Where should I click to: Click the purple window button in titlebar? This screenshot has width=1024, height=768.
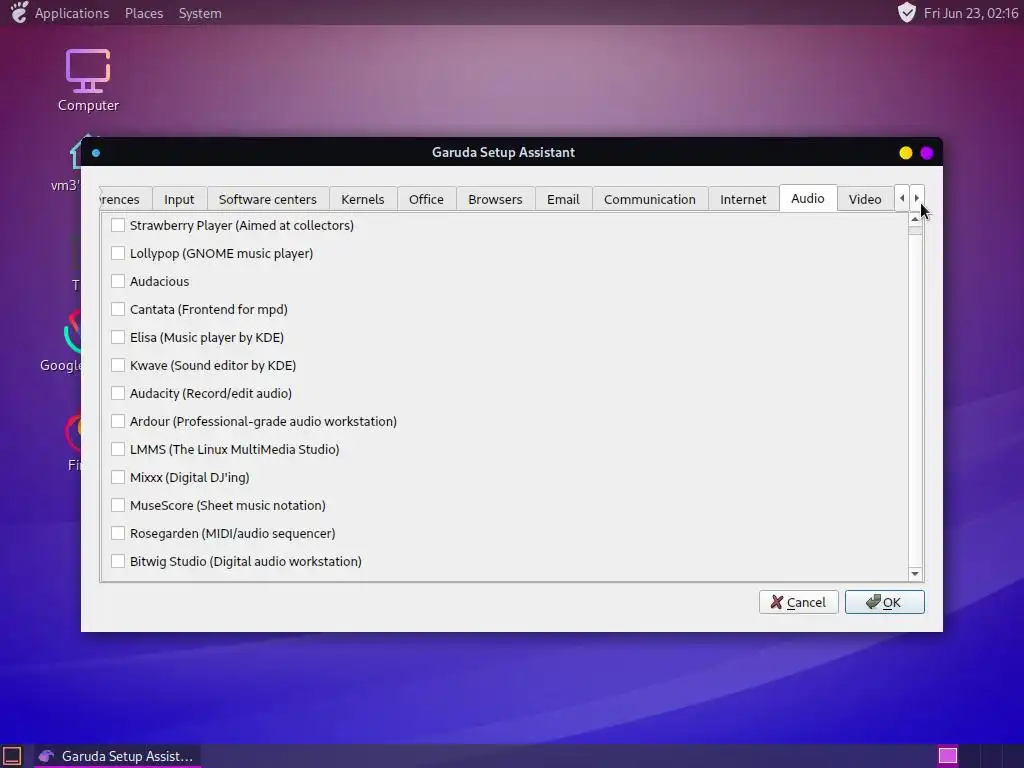pos(927,153)
